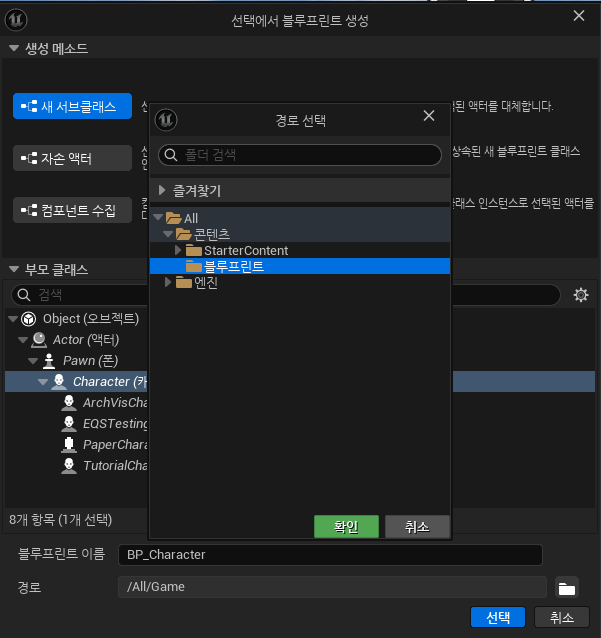The image size is (601, 638).
Task: Click the folder browse icon next to path field
Action: pos(566,588)
